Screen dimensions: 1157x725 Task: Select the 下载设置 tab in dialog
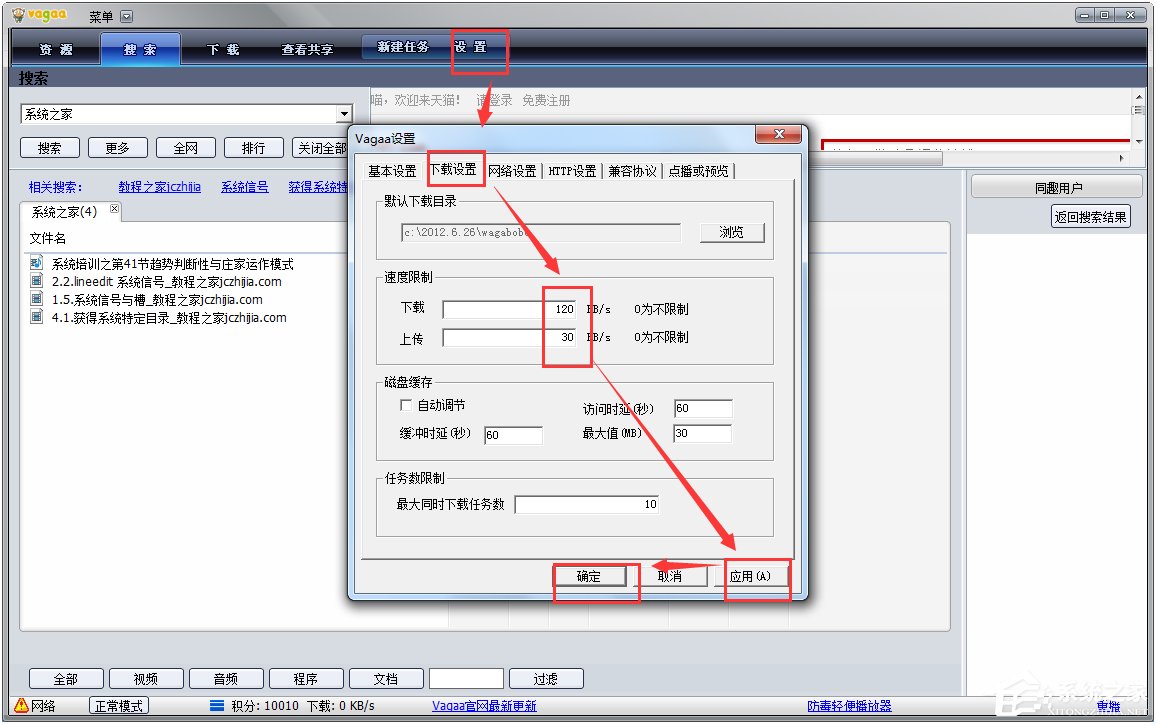[x=453, y=170]
